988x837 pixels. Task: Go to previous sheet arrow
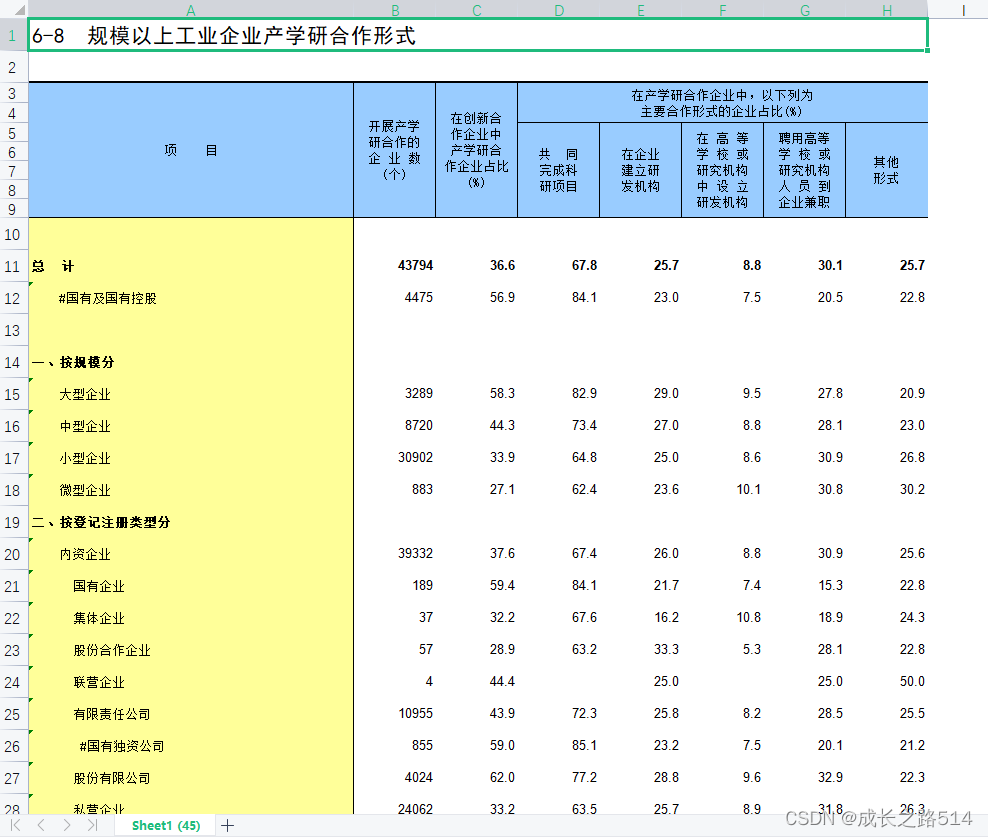41,825
